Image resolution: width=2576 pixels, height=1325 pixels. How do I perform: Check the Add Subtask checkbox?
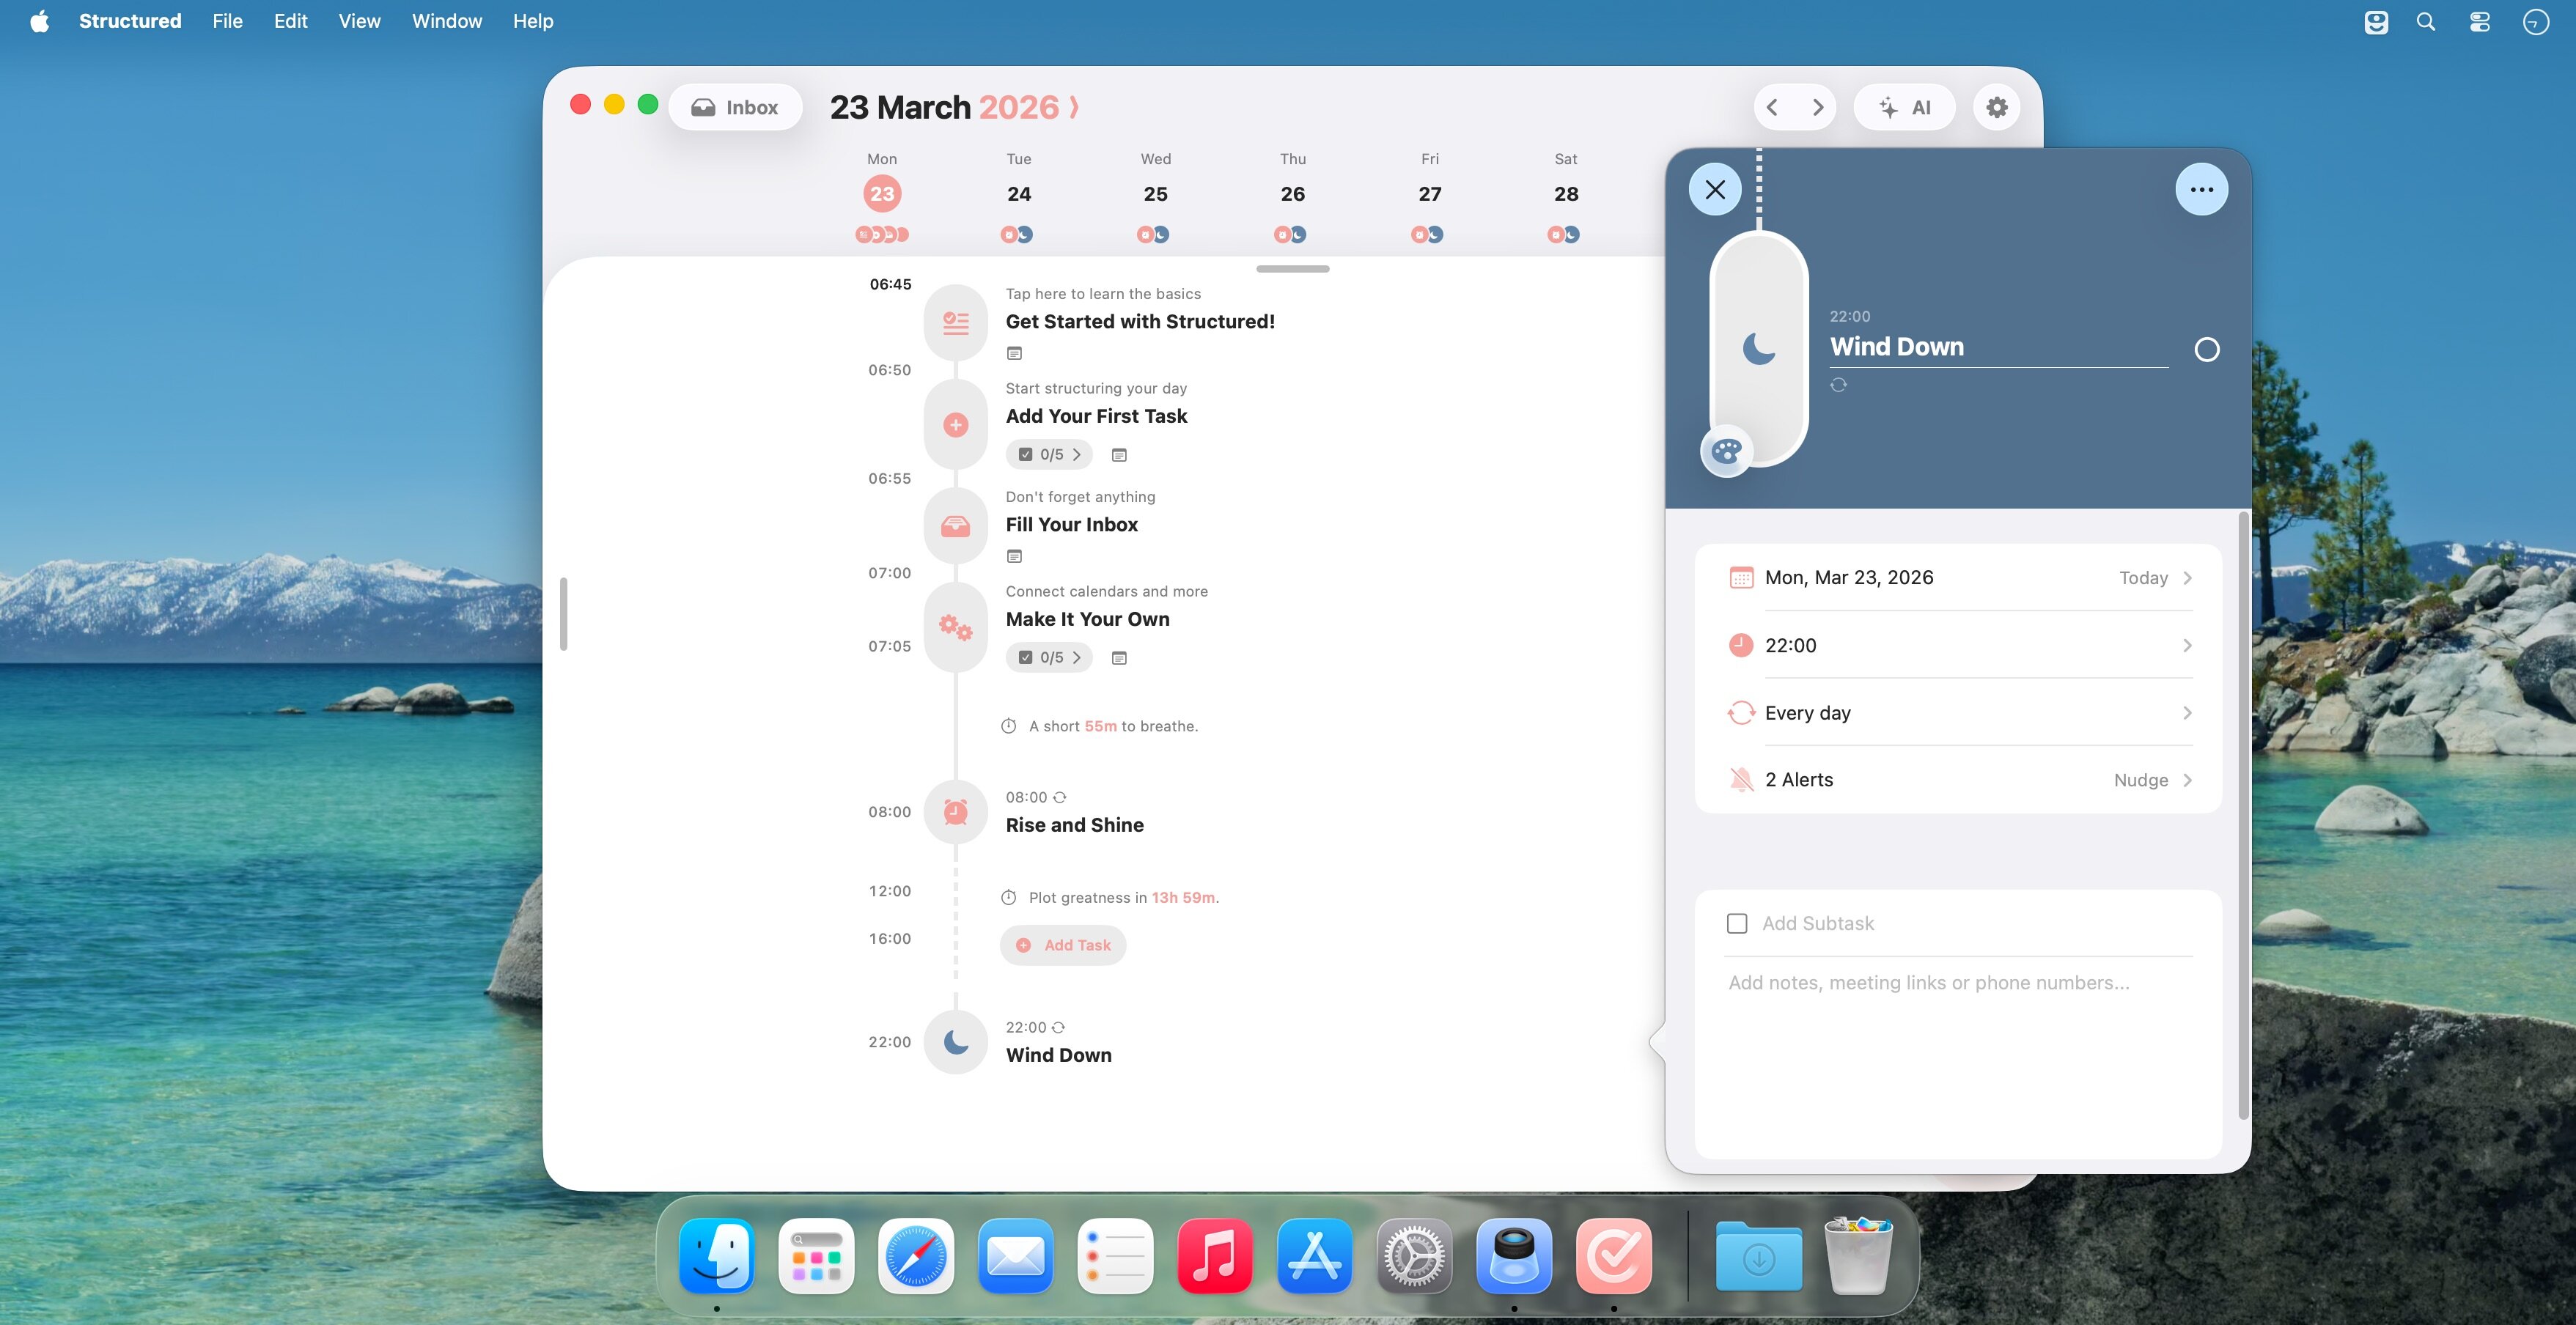(x=1737, y=923)
